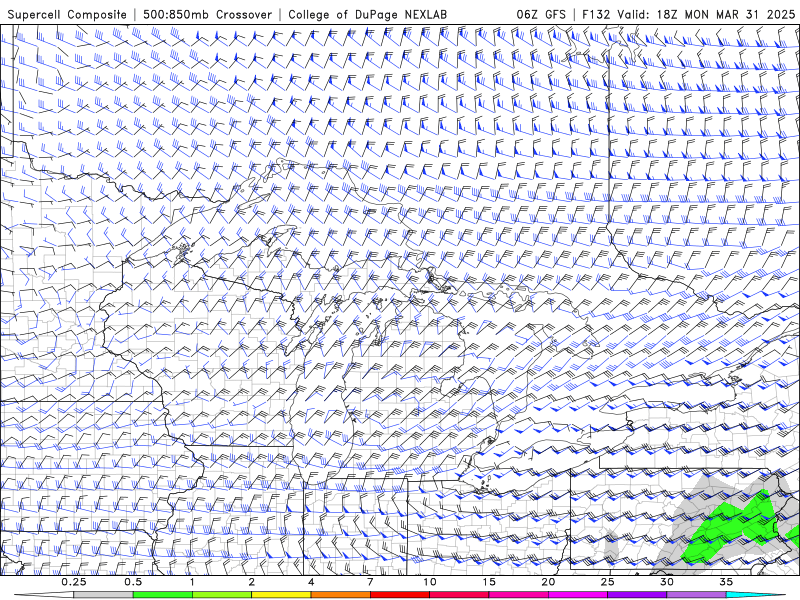Click the legend value '2'
Image resolution: width=800 pixels, height=600 pixels.
click(252, 582)
